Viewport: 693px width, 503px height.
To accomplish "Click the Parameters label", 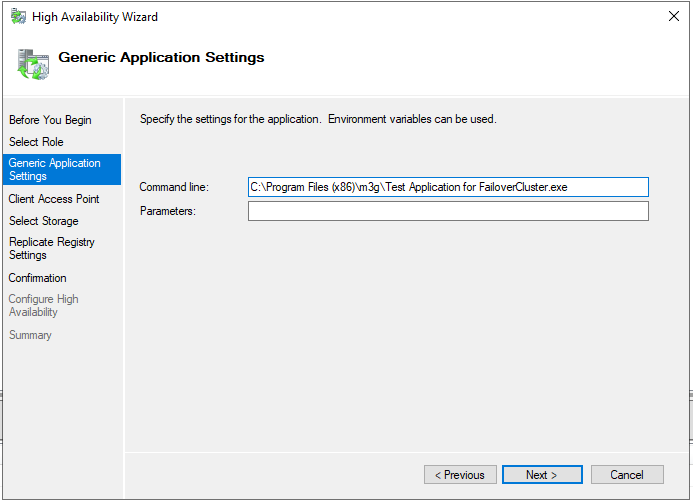I will [x=168, y=211].
